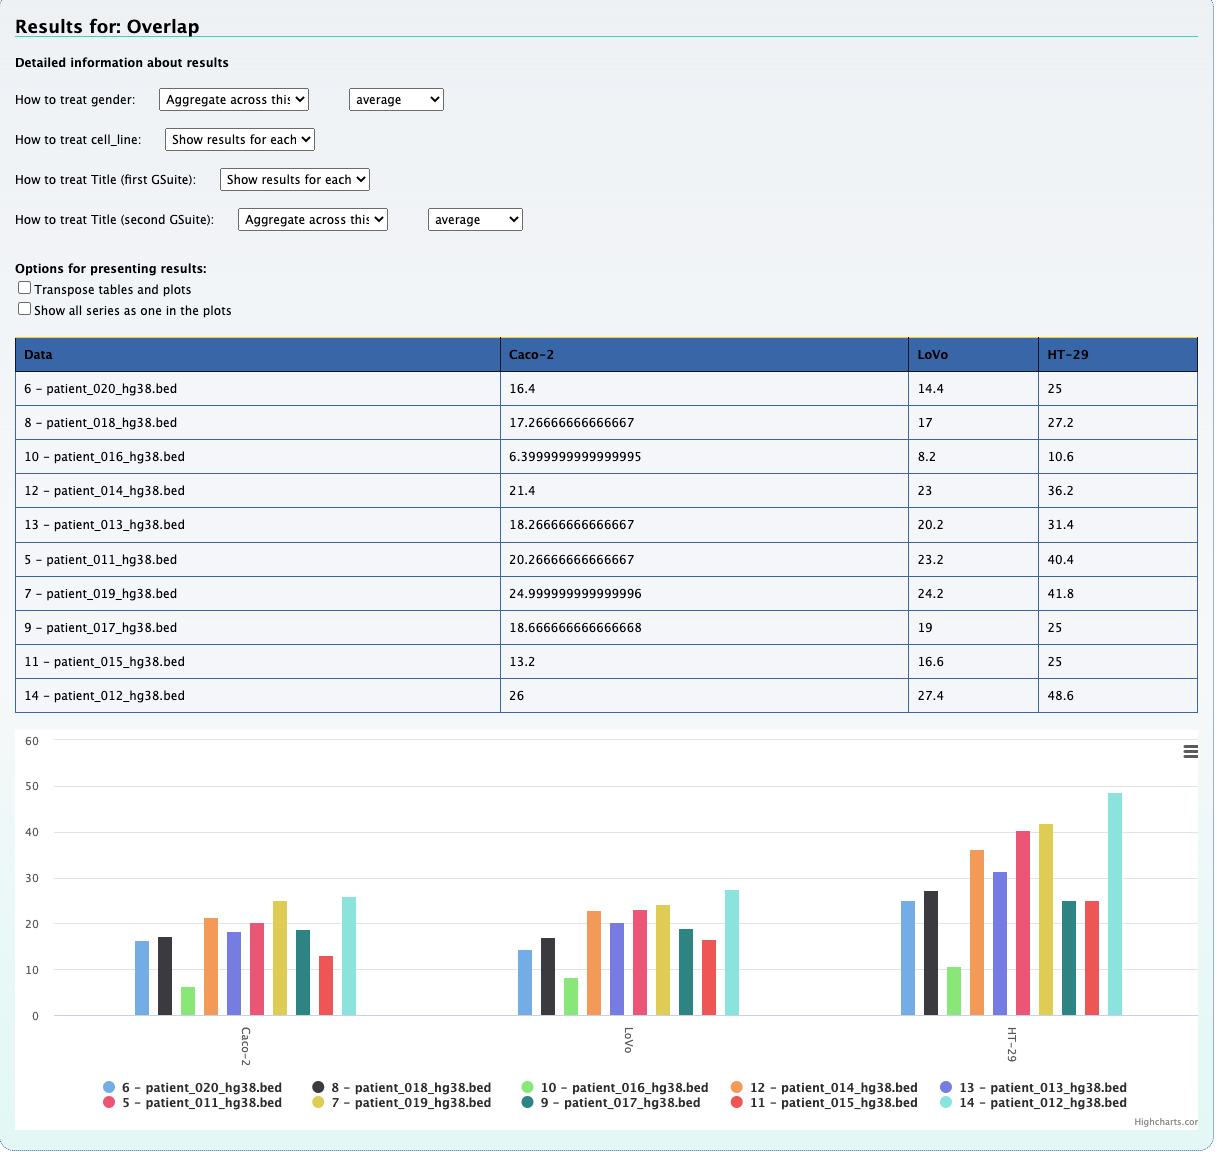Toggle the patient_018 series legend marker
The width and height of the screenshot is (1217, 1152).
(x=318, y=1087)
